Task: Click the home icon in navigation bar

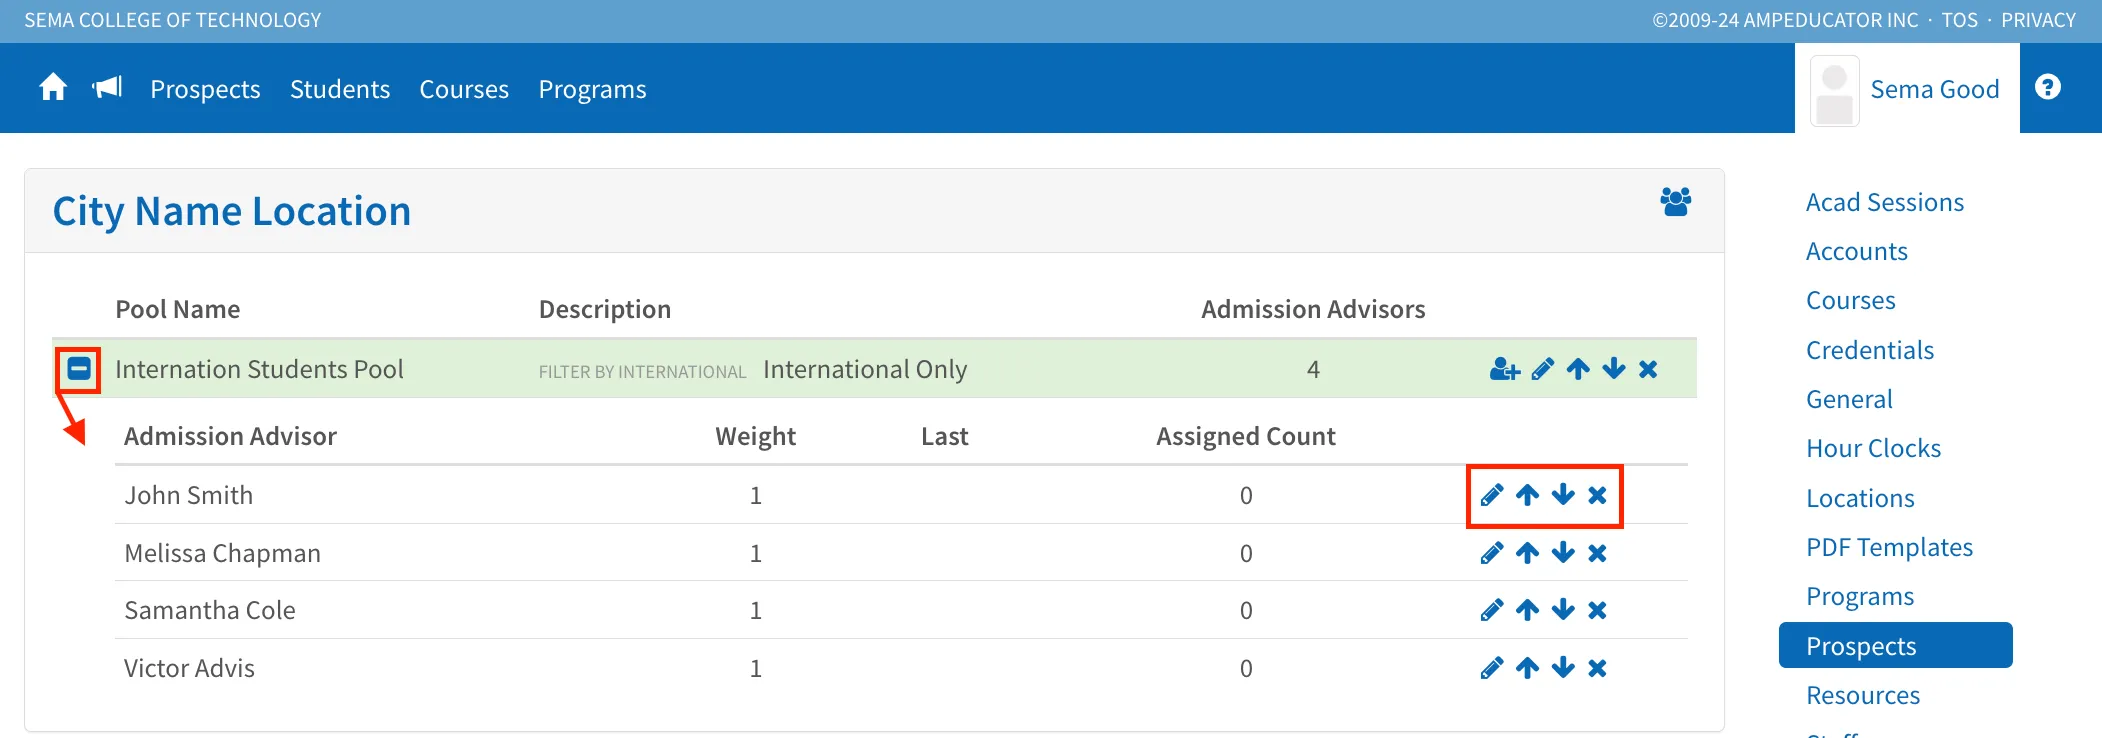Action: point(53,88)
